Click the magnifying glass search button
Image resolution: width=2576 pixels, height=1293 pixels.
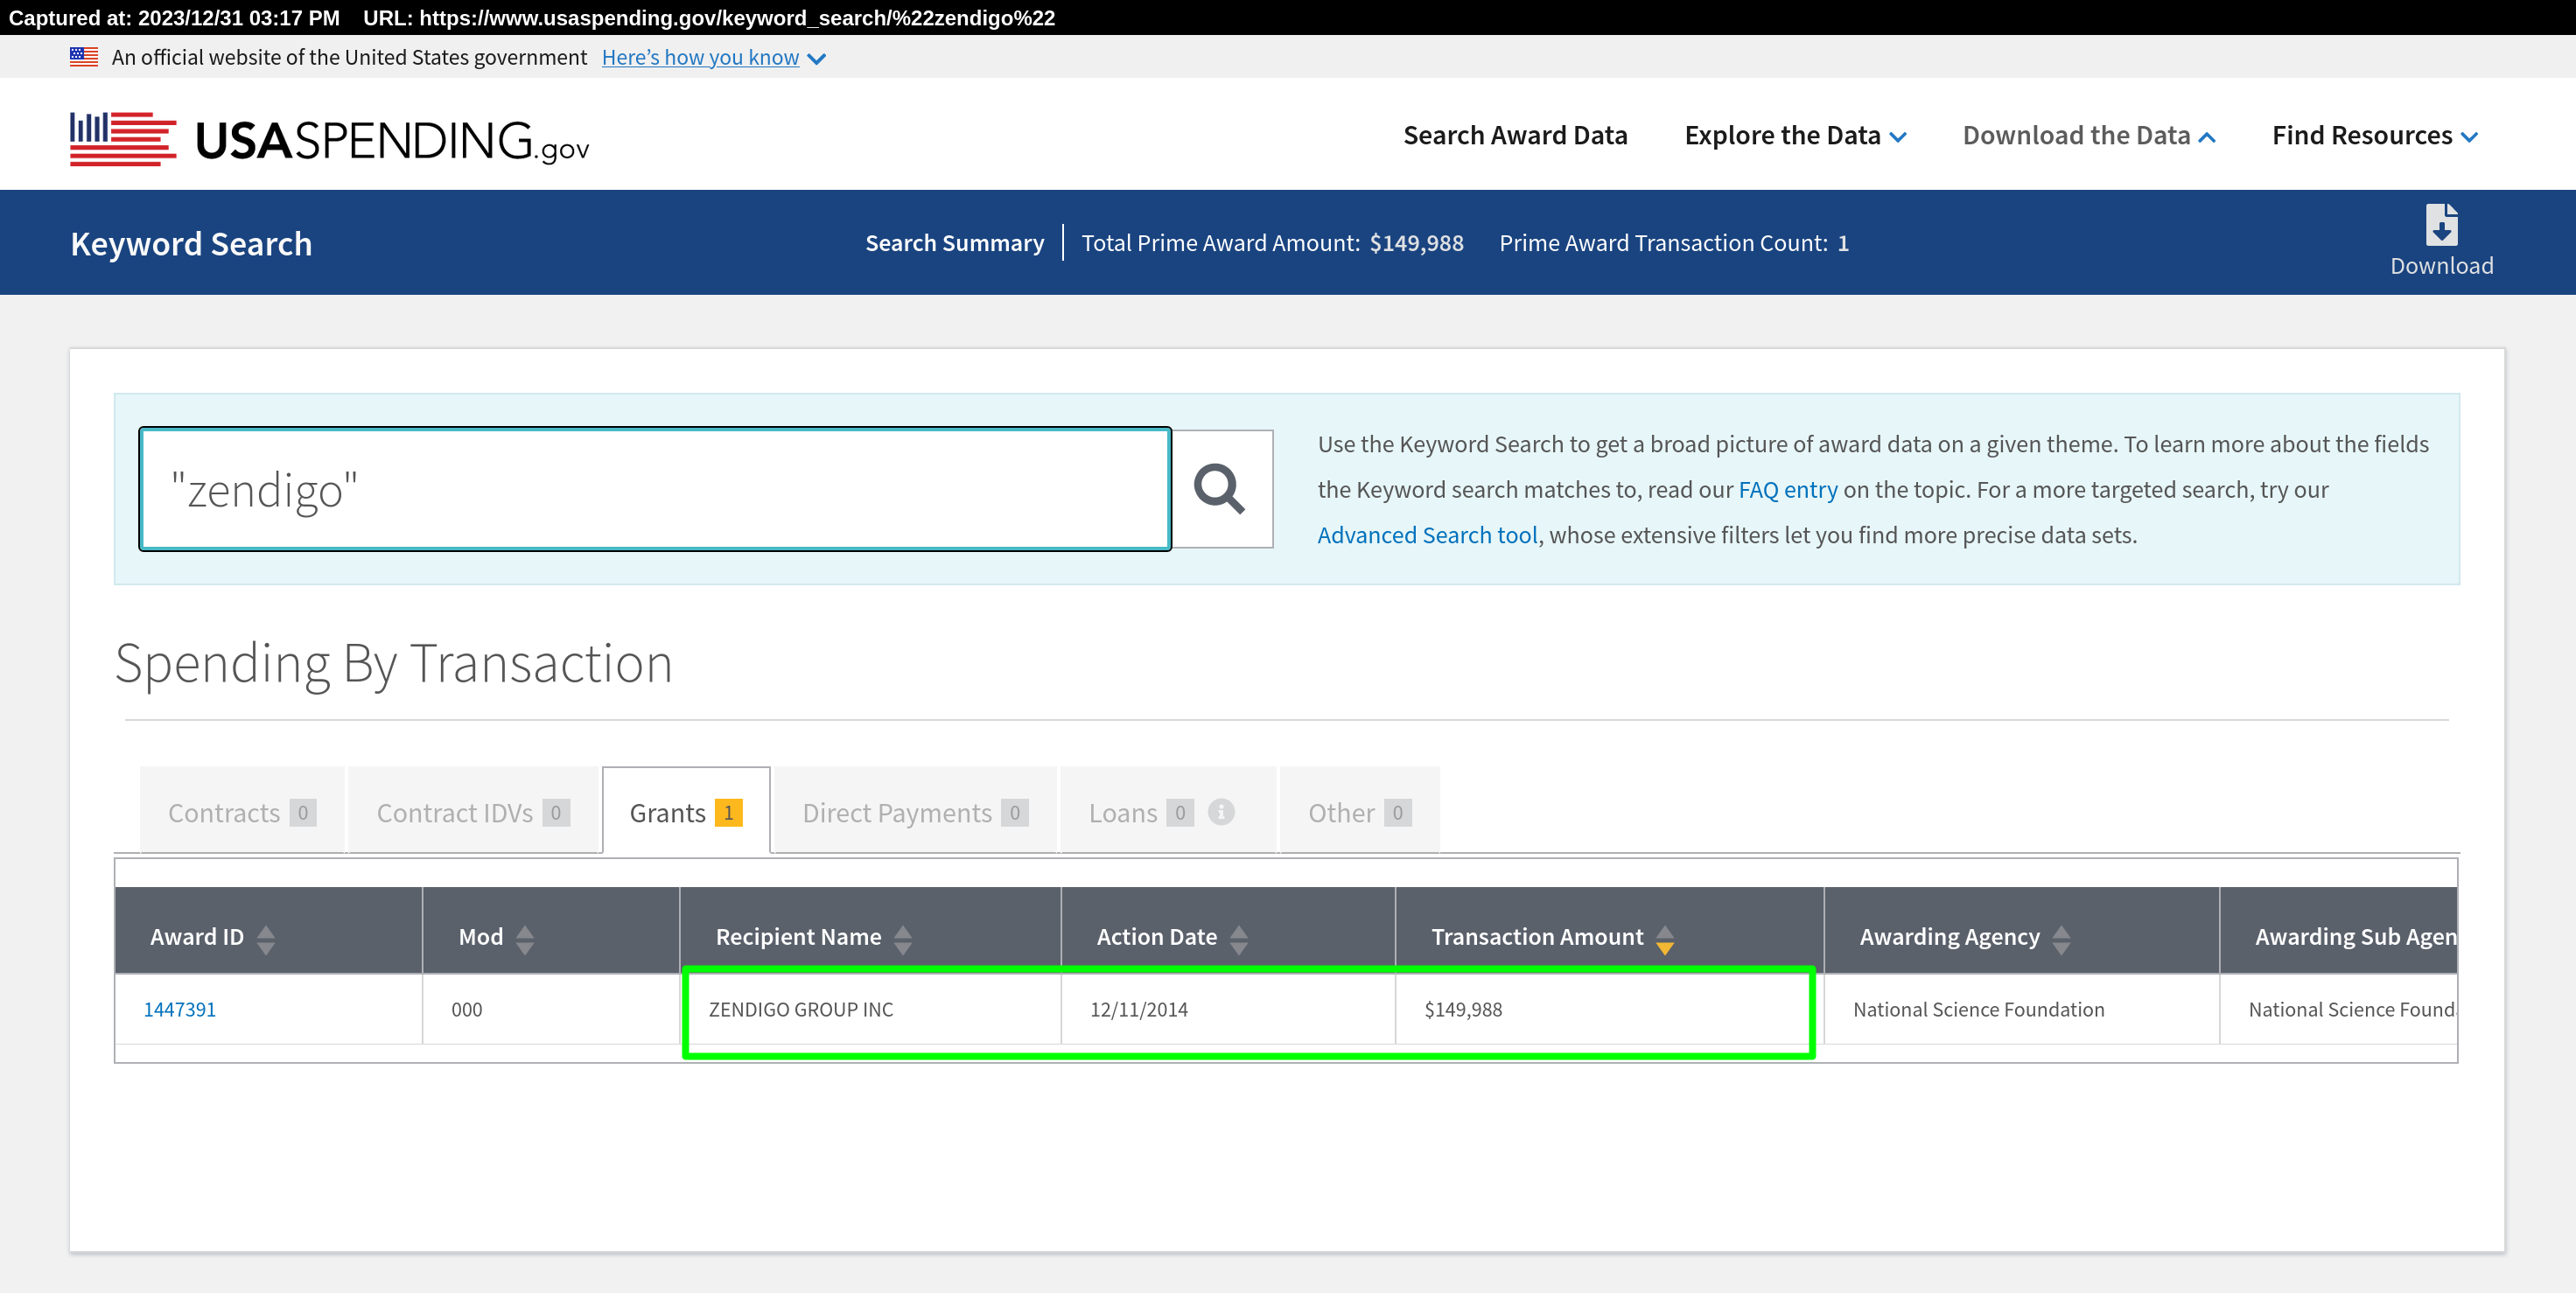[x=1221, y=489]
